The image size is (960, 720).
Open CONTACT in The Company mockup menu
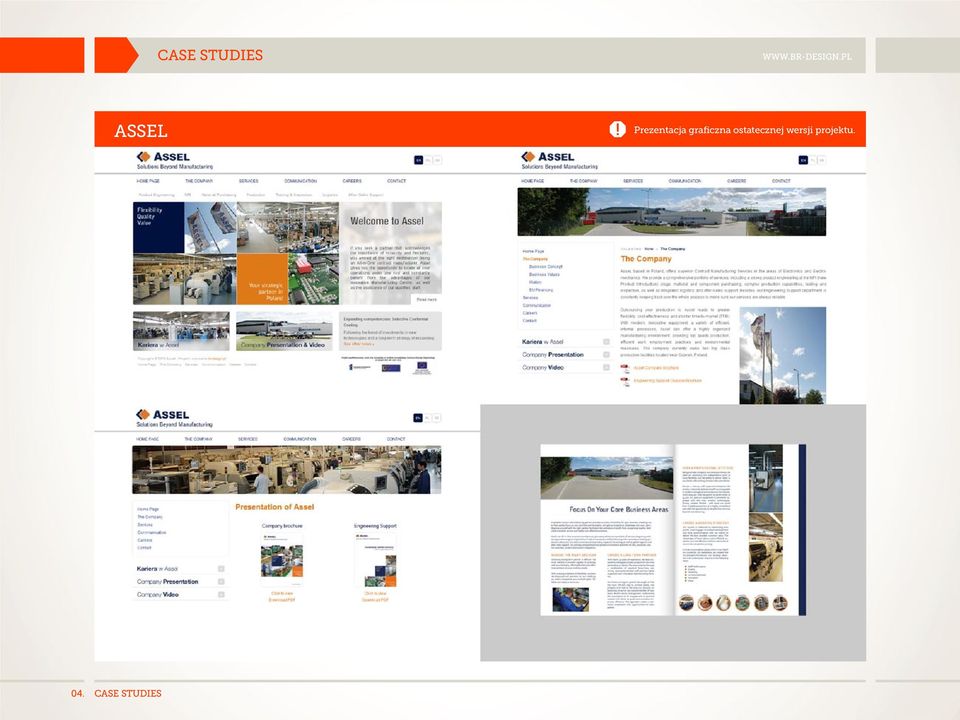[x=781, y=181]
